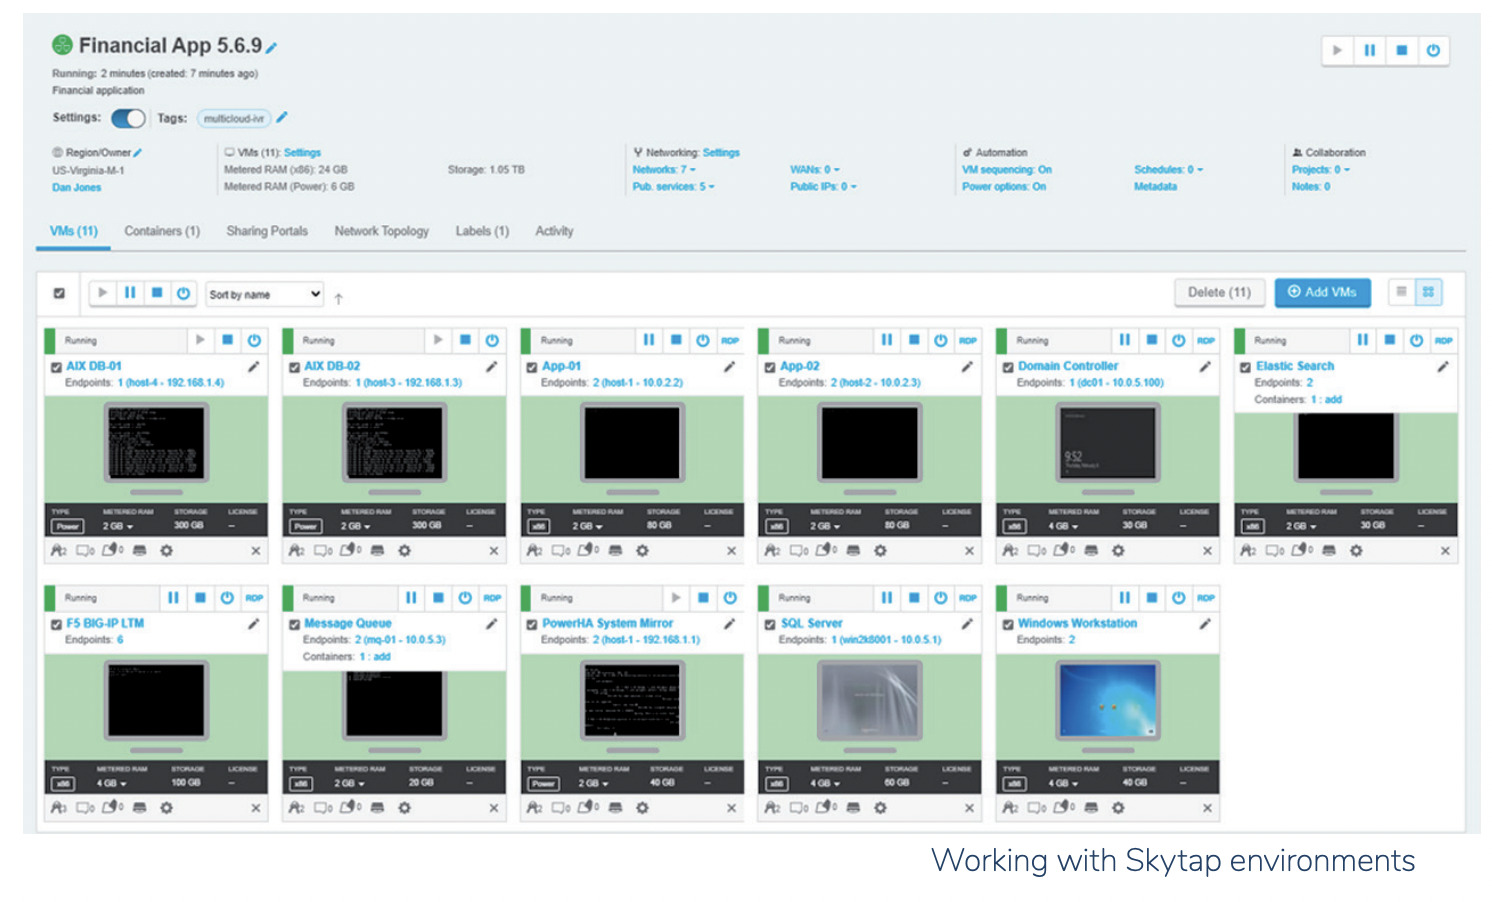
Task: Edit tags with the pencil icon beside multicloud-ivr
Action: (x=282, y=117)
